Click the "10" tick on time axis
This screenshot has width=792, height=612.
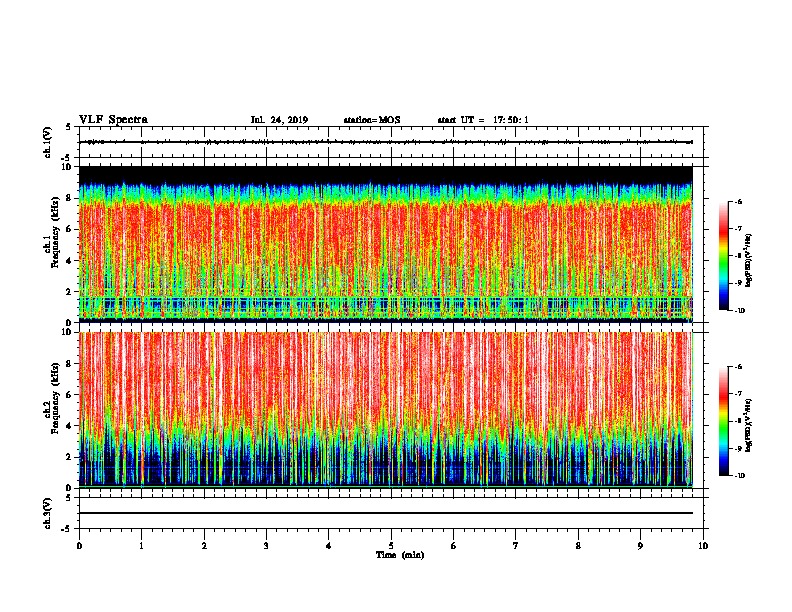703,546
